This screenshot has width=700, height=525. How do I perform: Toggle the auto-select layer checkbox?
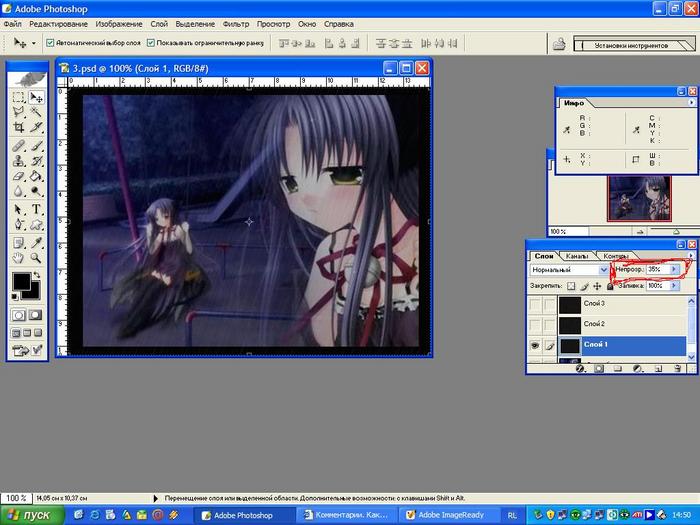(x=50, y=43)
